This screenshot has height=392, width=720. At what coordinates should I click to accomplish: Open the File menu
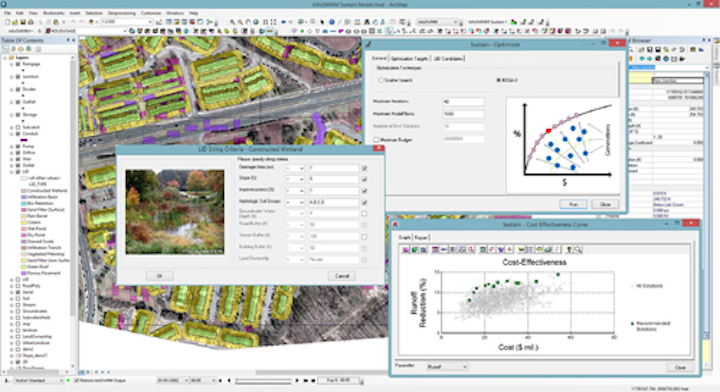(7, 13)
